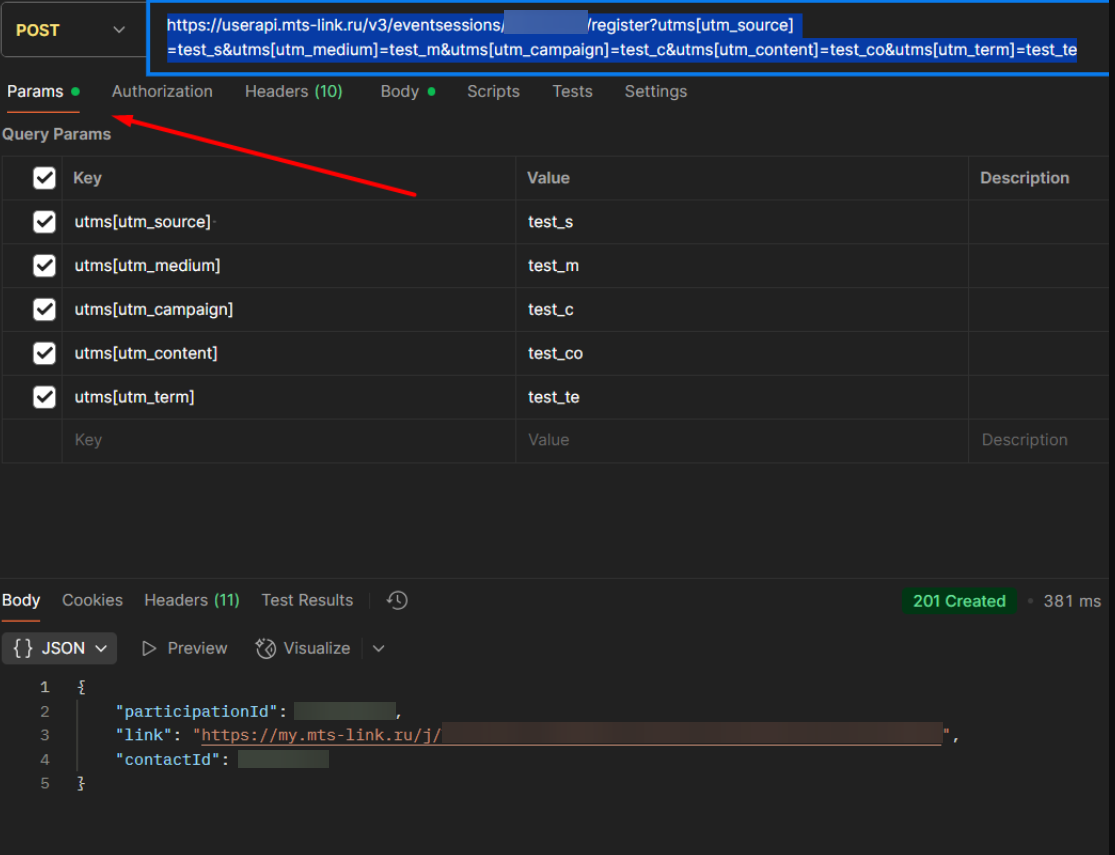1115x855 pixels.
Task: Click the empty Description field in last row
Action: (x=1039, y=440)
